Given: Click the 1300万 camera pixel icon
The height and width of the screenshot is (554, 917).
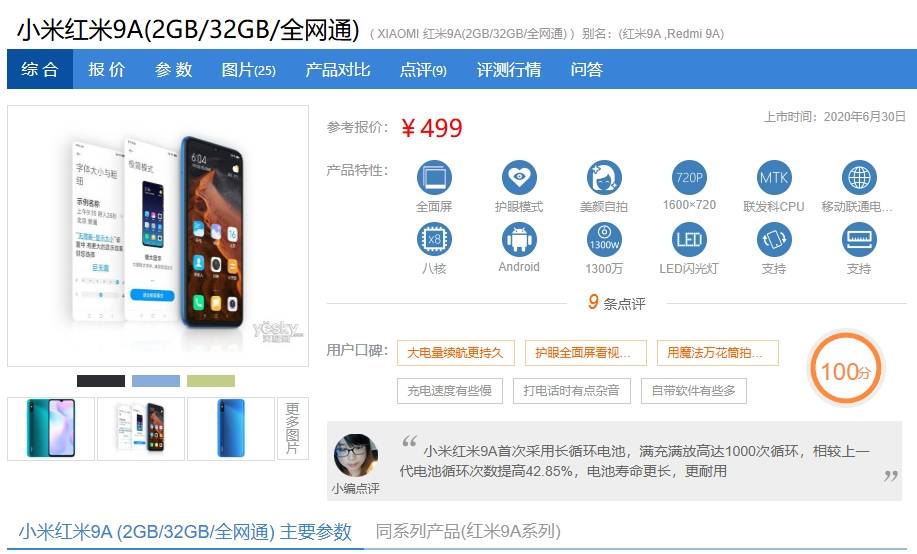Looking at the screenshot, I should 604,240.
